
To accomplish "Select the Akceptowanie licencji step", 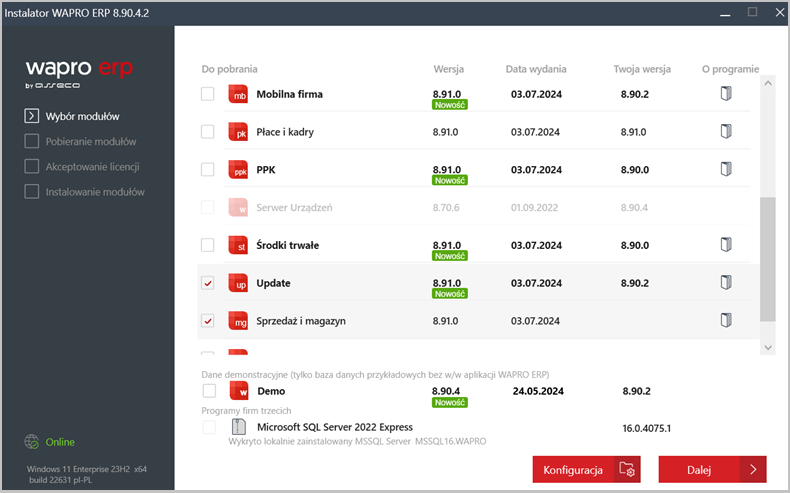I will click(82, 167).
